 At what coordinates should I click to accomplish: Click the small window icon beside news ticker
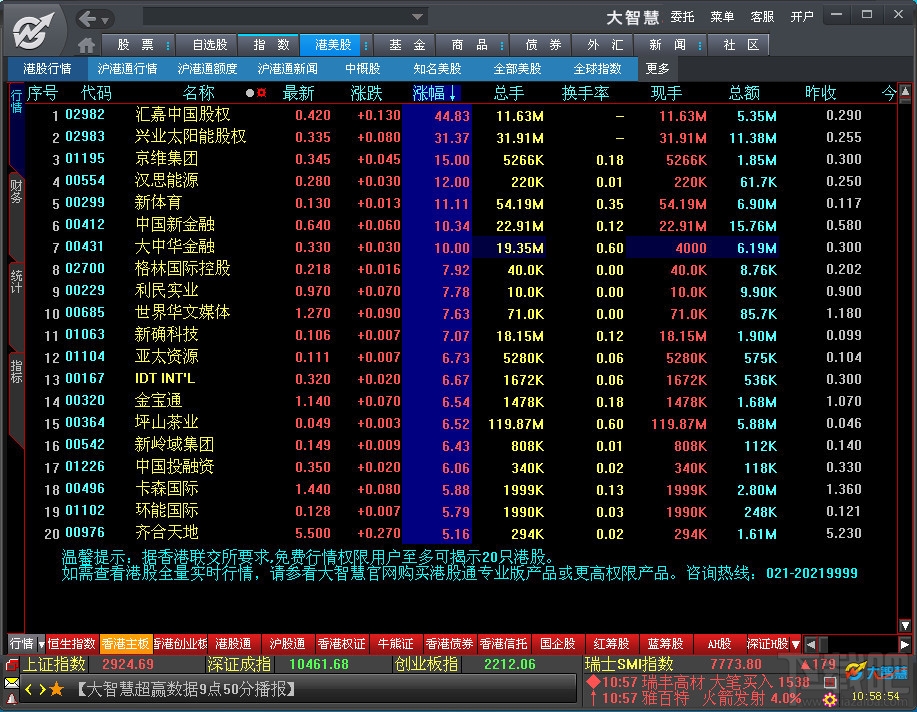830,682
